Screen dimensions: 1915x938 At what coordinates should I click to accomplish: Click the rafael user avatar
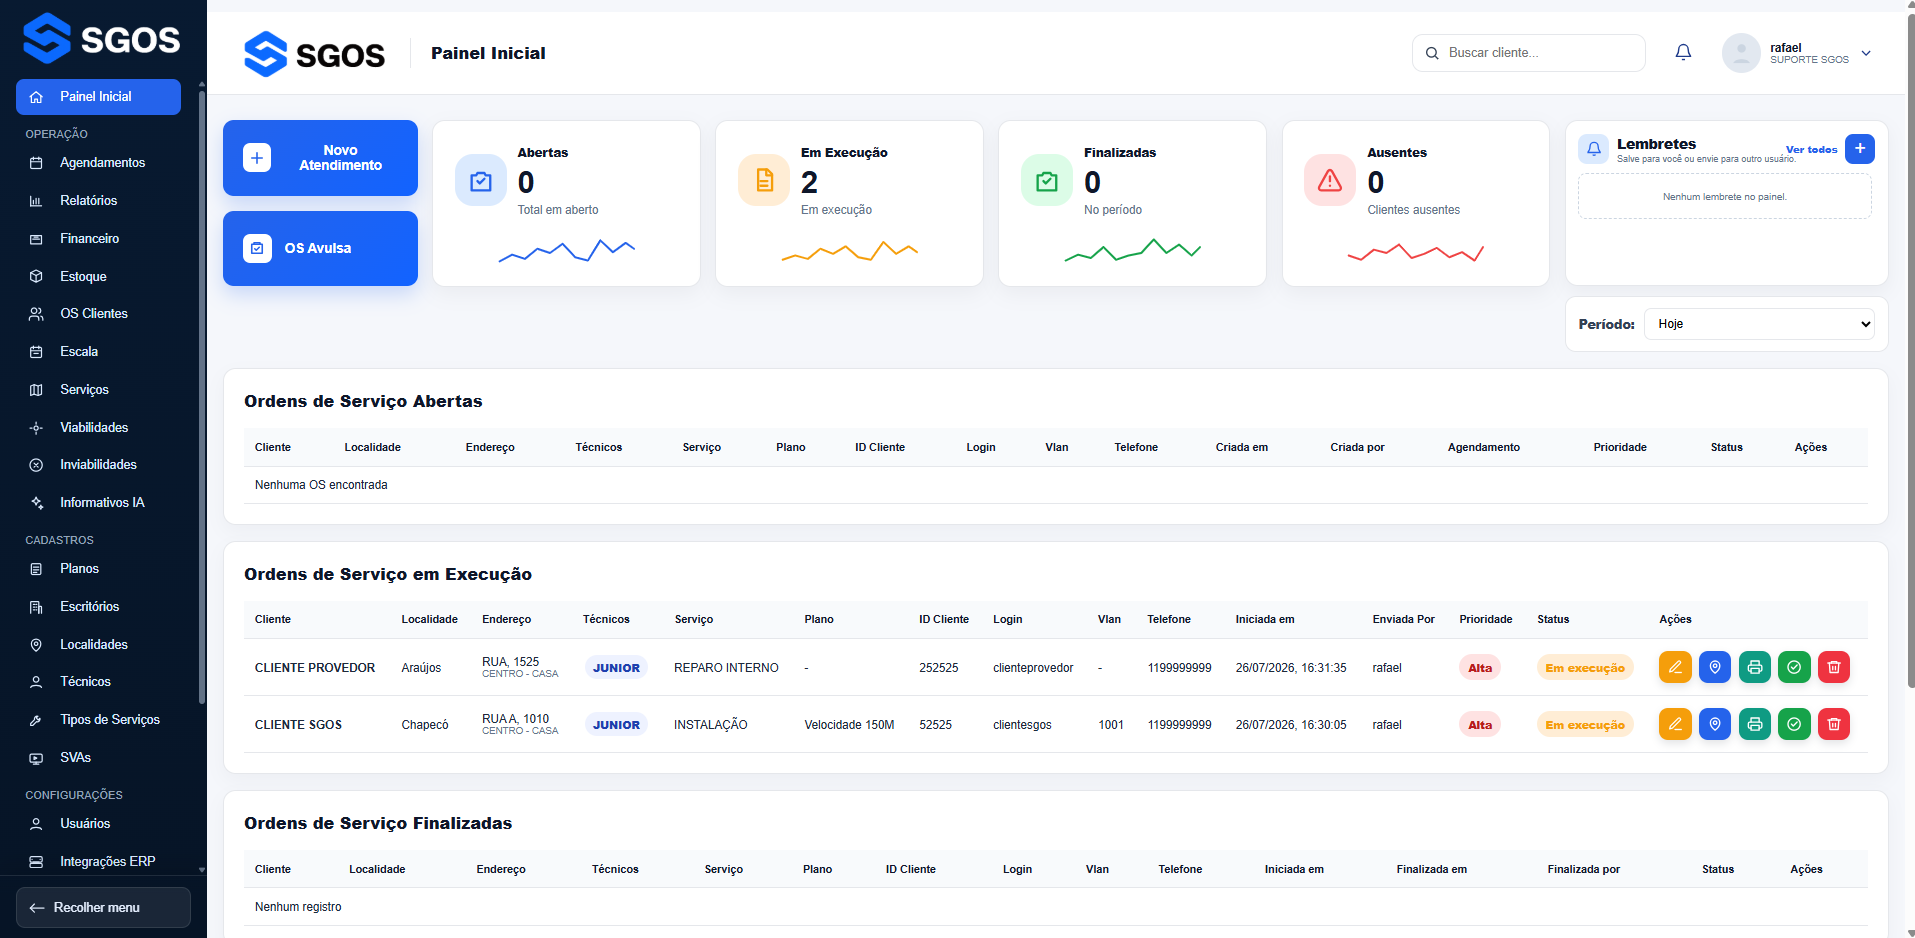tap(1741, 53)
